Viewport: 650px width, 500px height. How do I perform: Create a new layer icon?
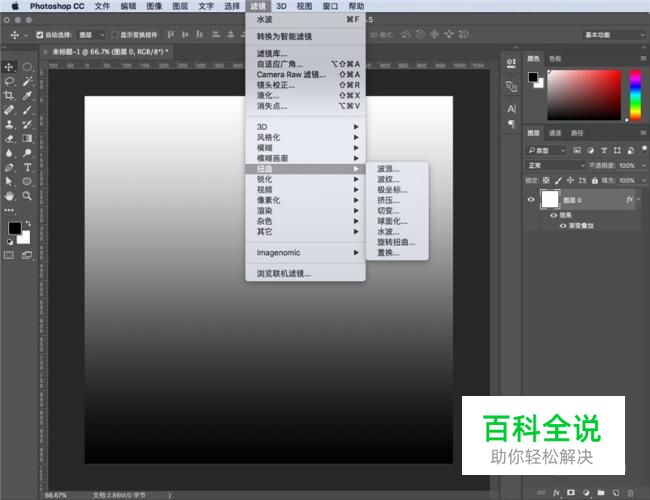click(x=616, y=493)
